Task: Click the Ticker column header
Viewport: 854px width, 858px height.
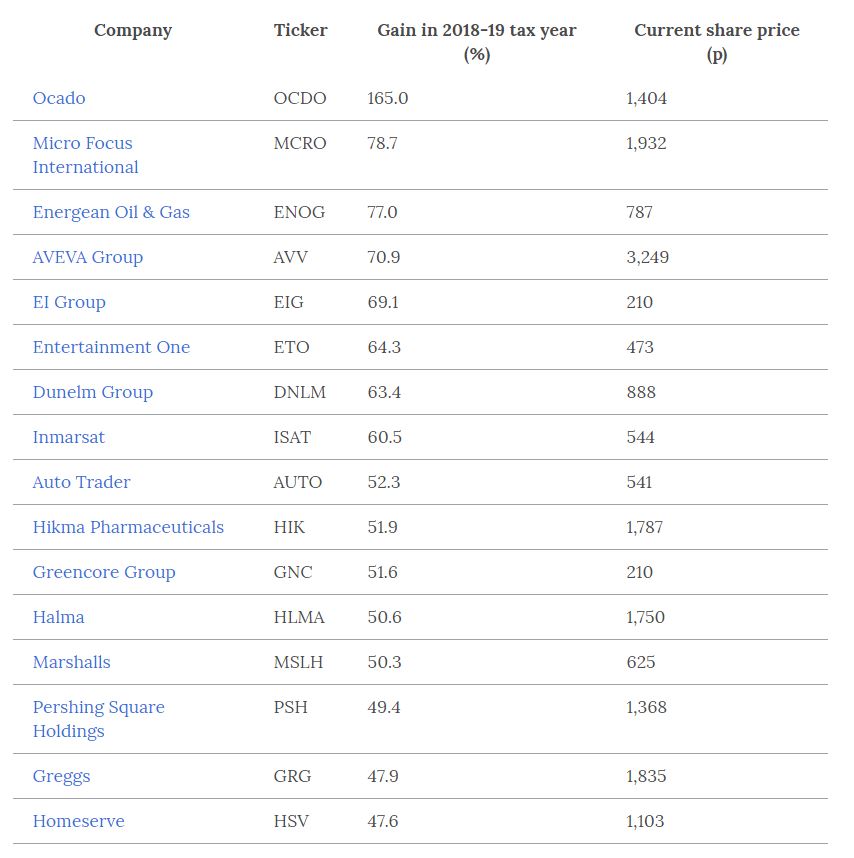Action: tap(300, 30)
